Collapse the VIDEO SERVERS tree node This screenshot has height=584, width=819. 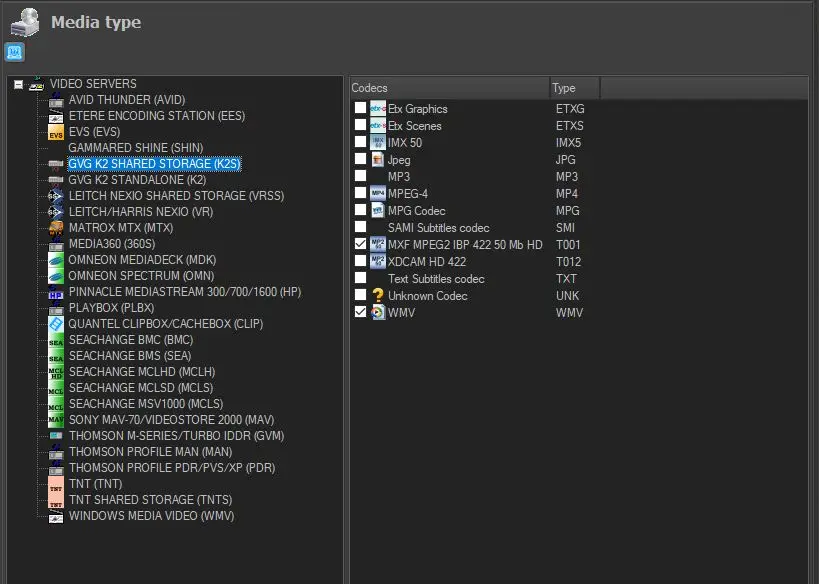pyautogui.click(x=19, y=85)
